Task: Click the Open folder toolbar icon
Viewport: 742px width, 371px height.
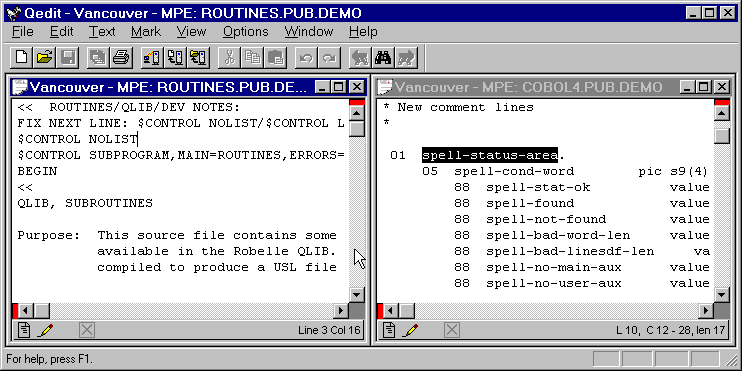Action: (45, 58)
